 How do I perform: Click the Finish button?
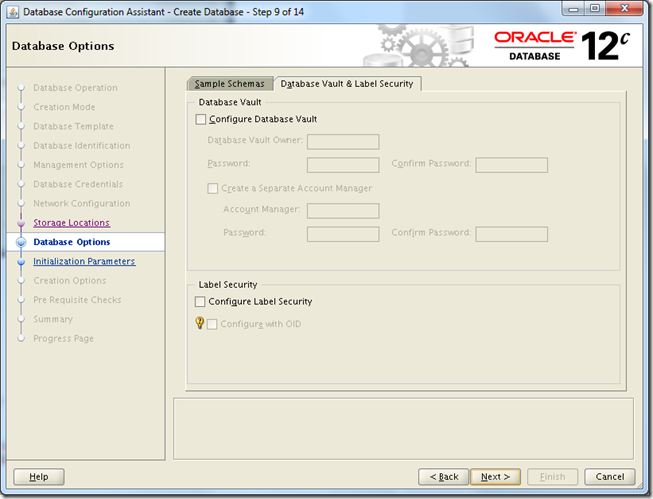(x=552, y=477)
